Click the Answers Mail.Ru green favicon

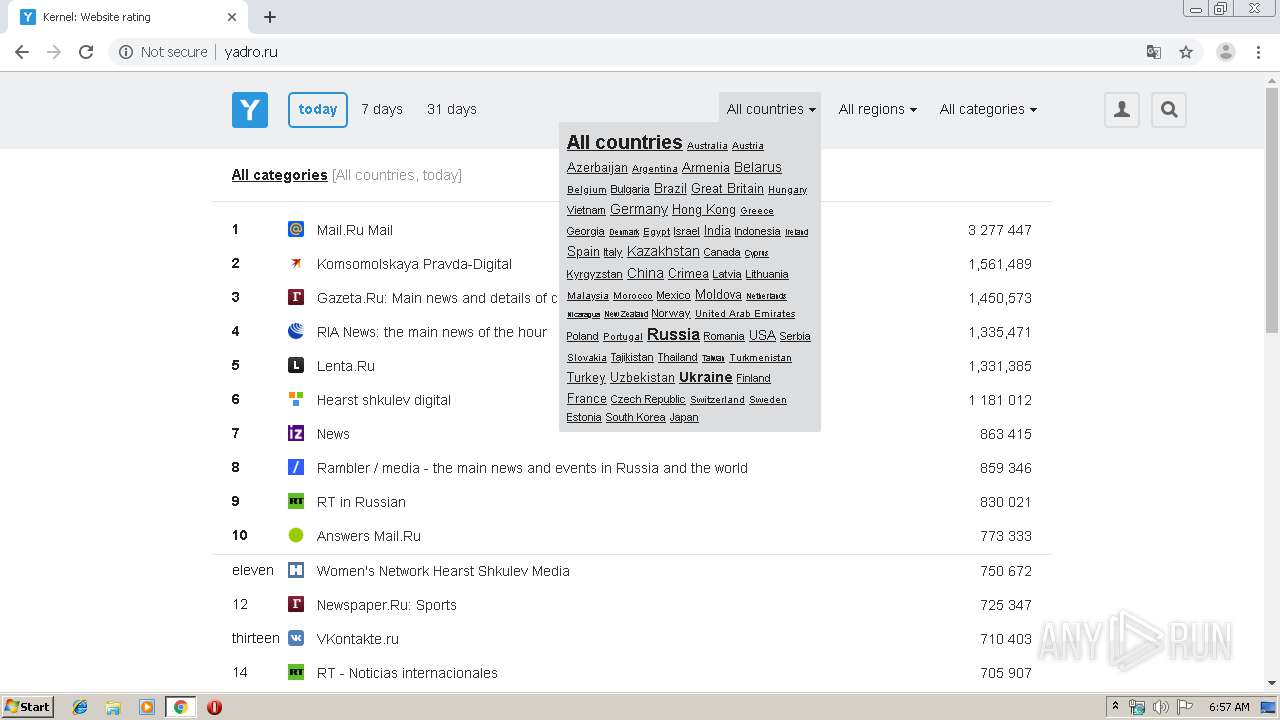[x=296, y=535]
